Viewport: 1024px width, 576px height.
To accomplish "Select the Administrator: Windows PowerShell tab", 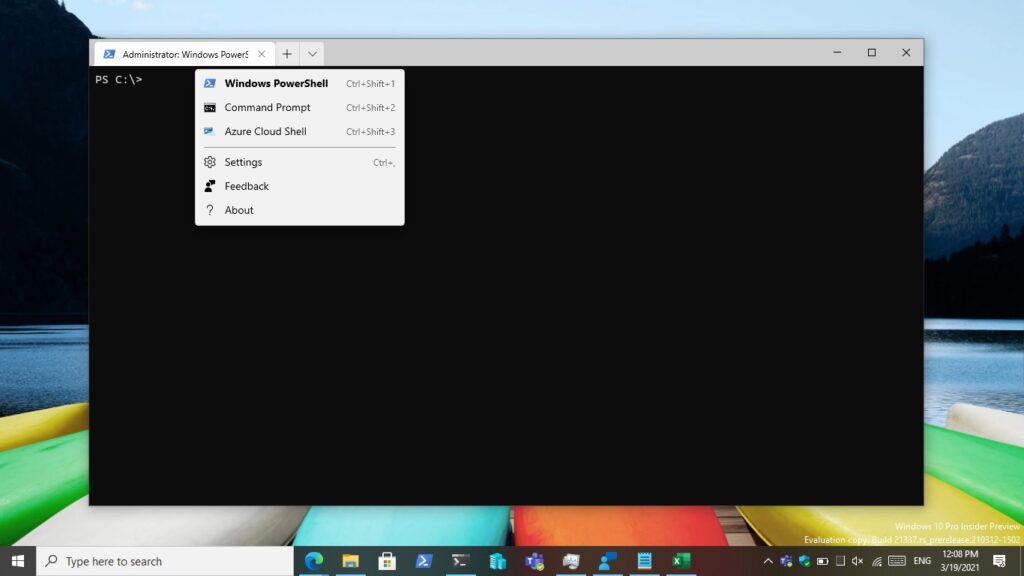I will coord(180,54).
